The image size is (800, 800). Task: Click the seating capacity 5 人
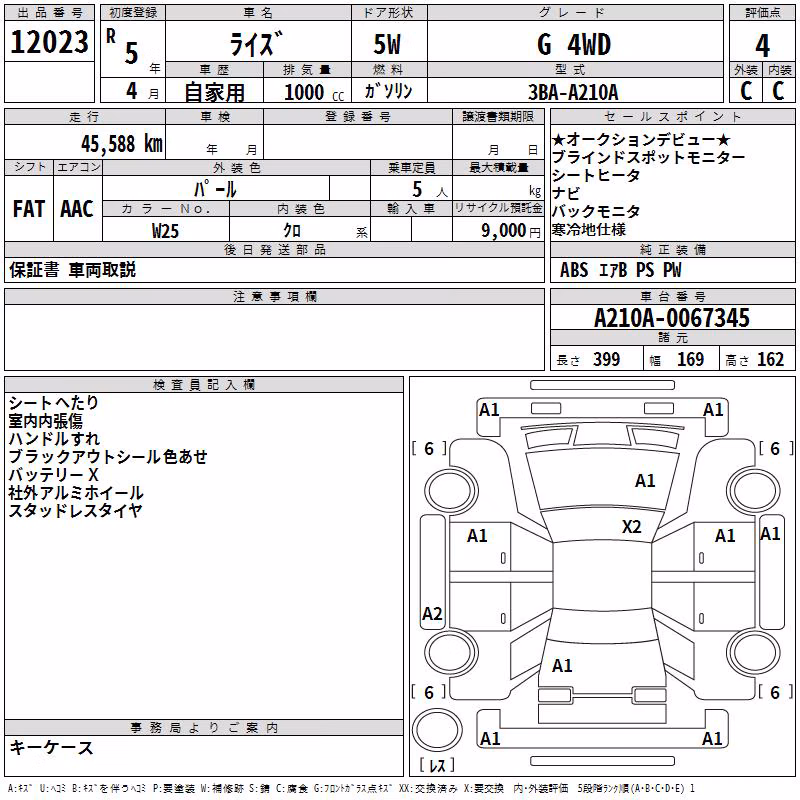[430, 190]
